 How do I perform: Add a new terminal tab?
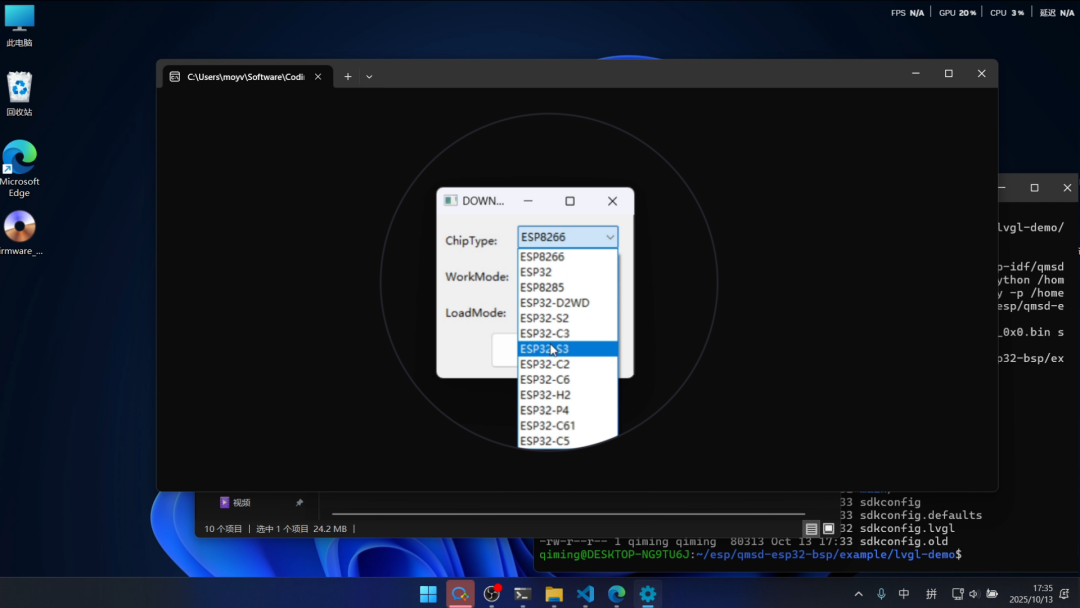[348, 76]
